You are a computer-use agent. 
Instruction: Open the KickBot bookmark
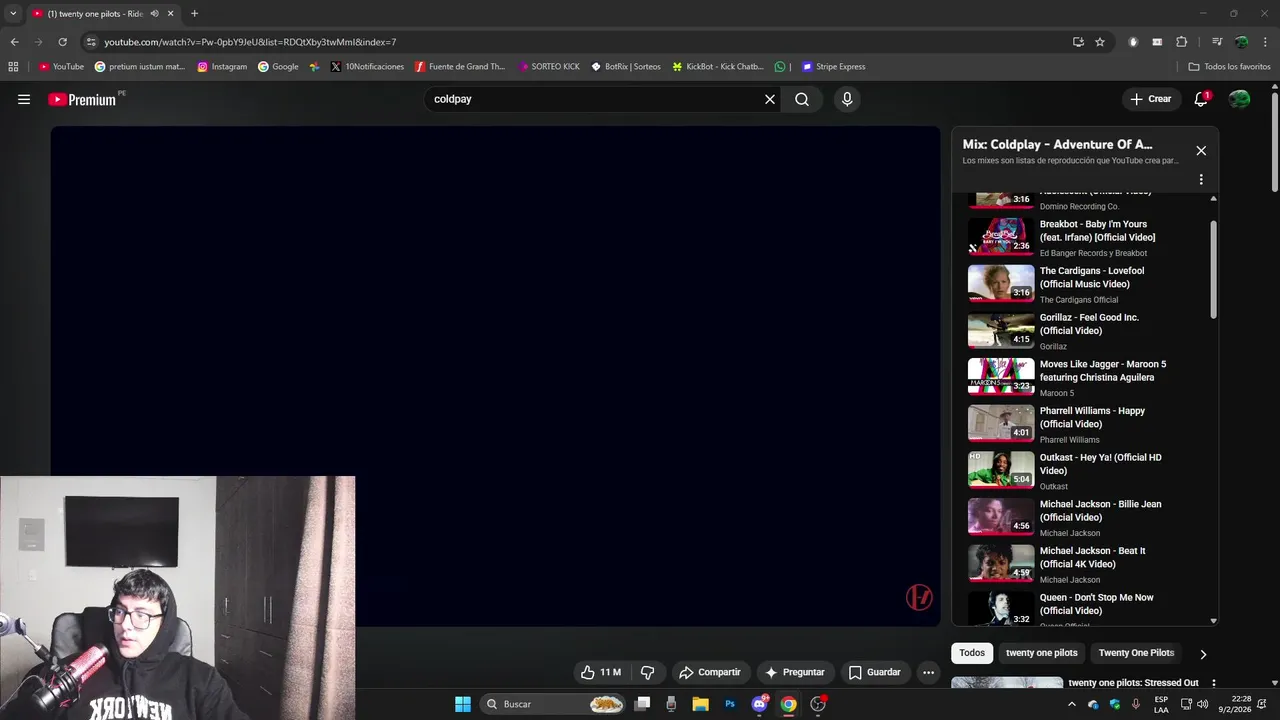pyautogui.click(x=717, y=67)
